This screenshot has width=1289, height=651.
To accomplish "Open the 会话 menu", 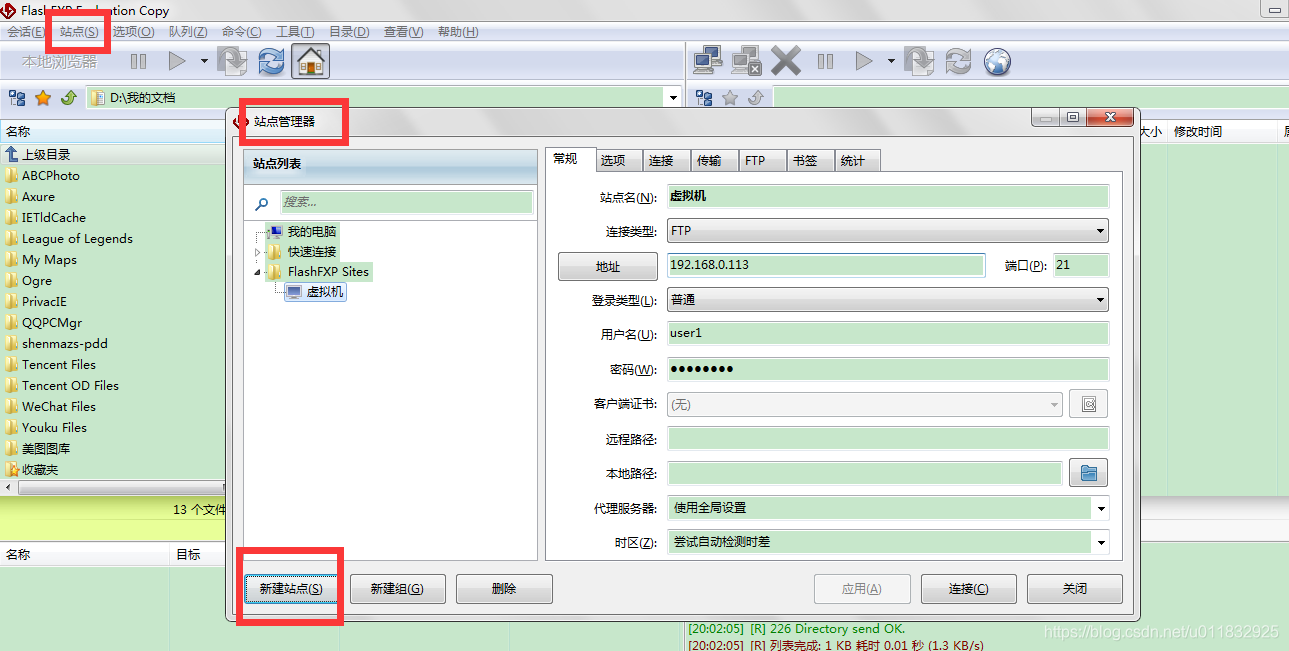I will [x=26, y=32].
